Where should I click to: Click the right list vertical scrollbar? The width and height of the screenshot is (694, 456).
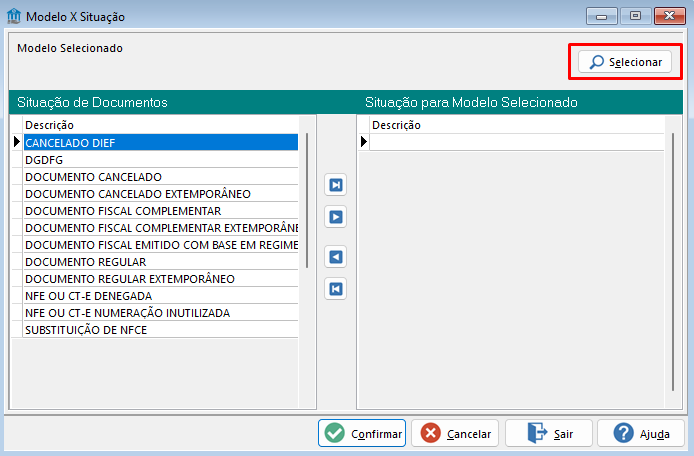pyautogui.click(x=673, y=262)
